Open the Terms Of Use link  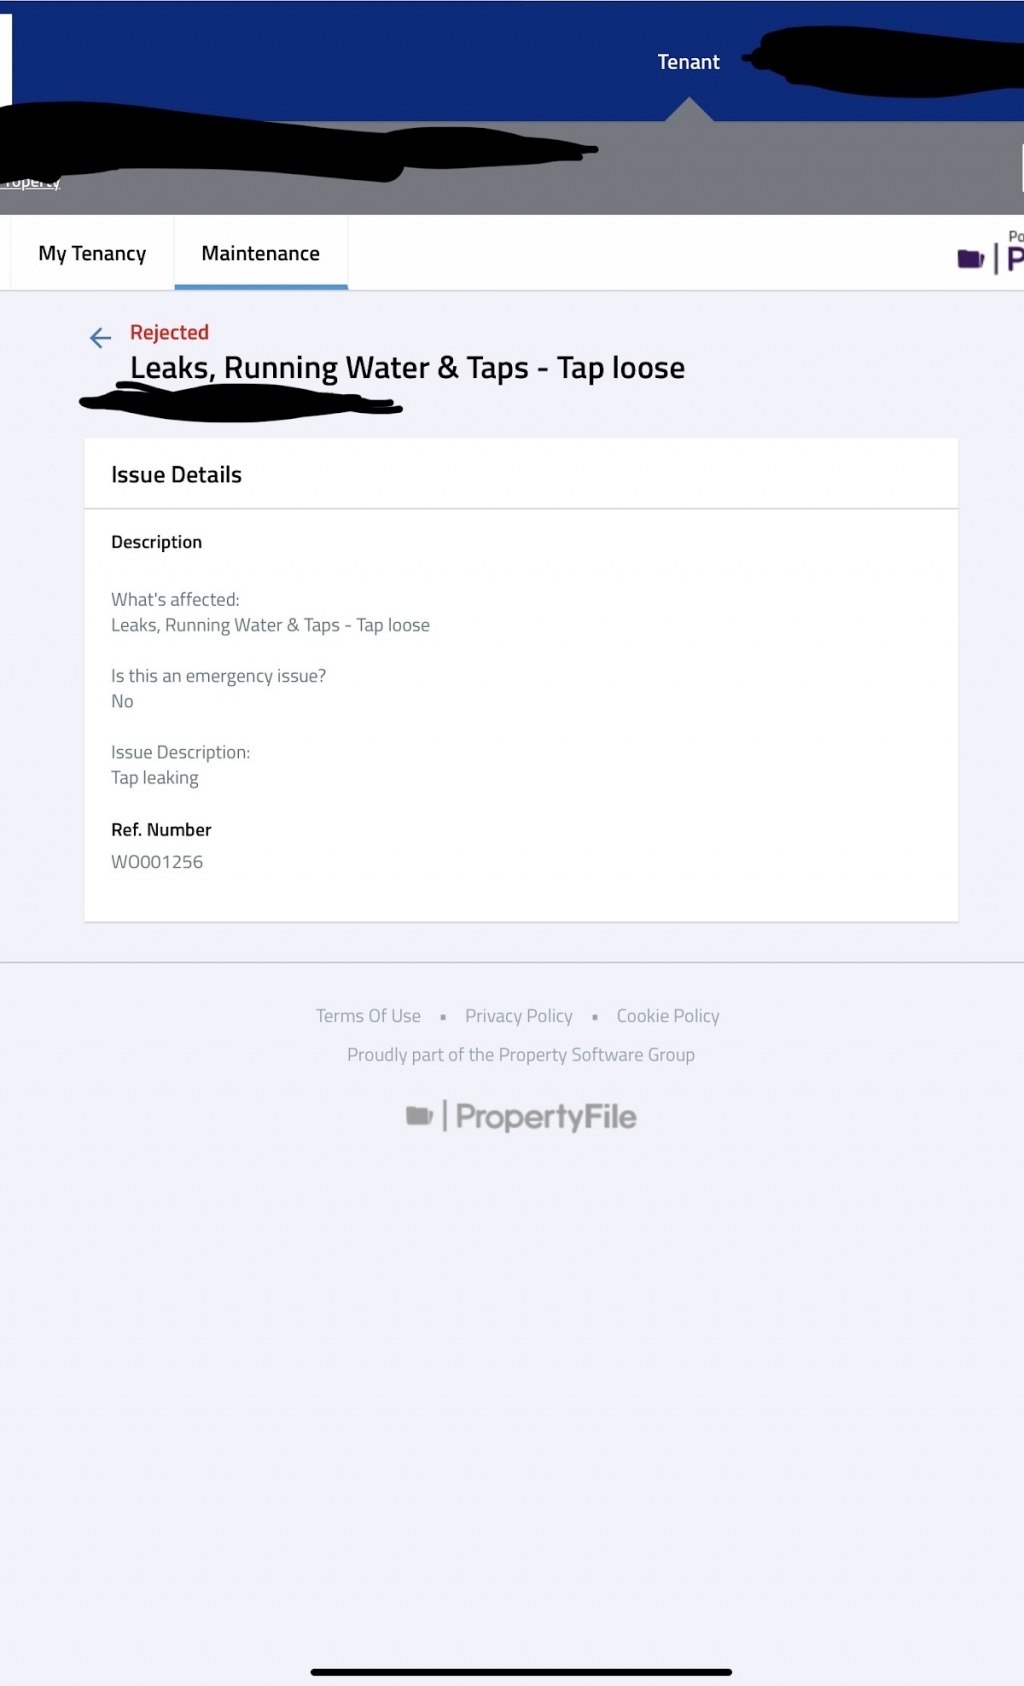368,1016
